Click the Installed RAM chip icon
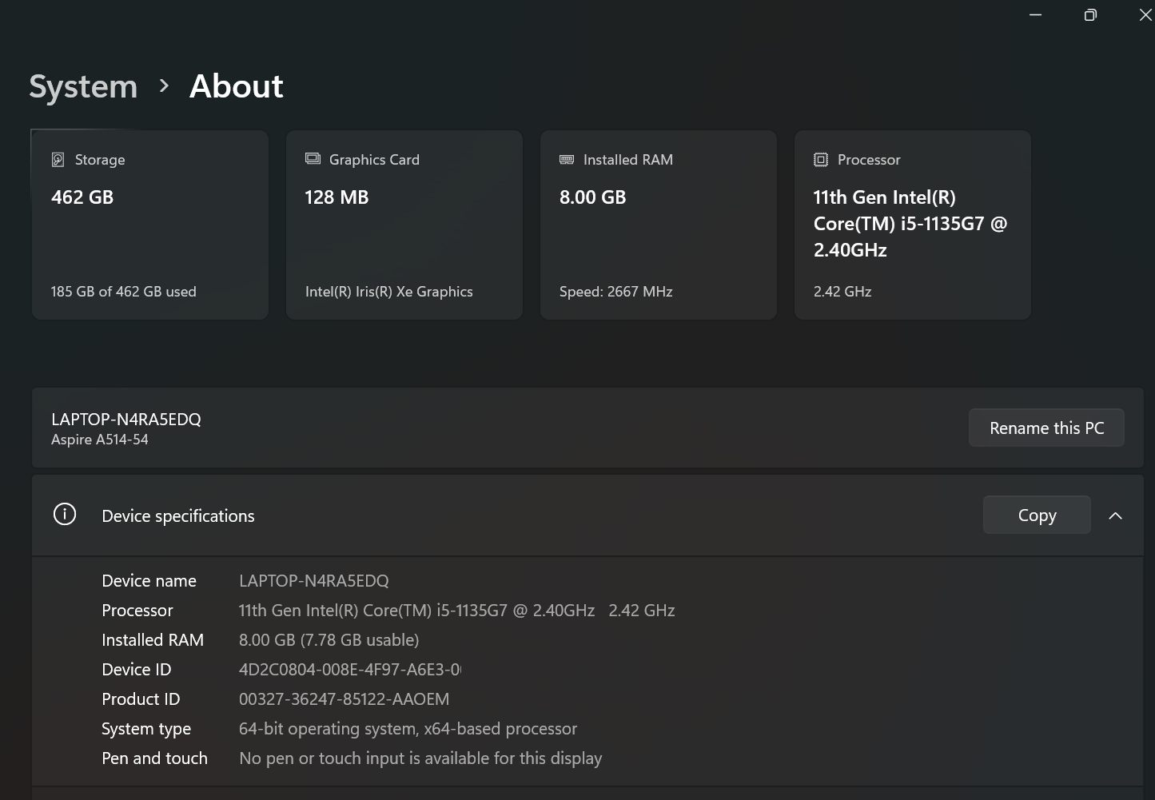This screenshot has height=800, width=1155. [x=566, y=159]
